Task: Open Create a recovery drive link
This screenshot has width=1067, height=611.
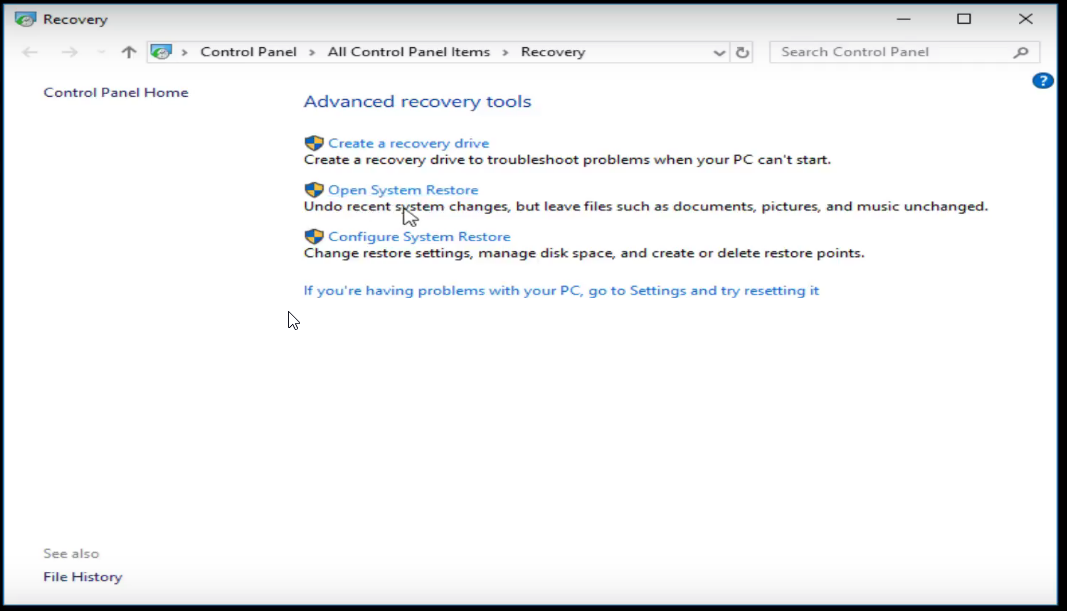Action: (x=408, y=143)
